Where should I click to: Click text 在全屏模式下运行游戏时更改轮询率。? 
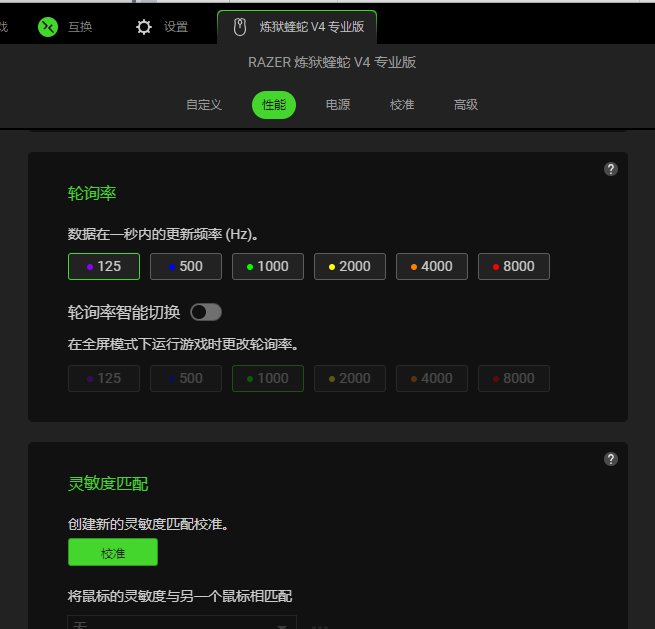pyautogui.click(x=183, y=345)
